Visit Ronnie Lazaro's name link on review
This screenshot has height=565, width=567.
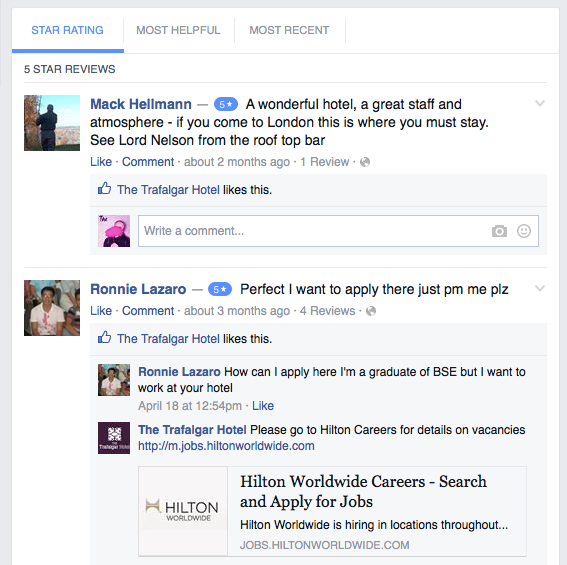pyautogui.click(x=138, y=289)
